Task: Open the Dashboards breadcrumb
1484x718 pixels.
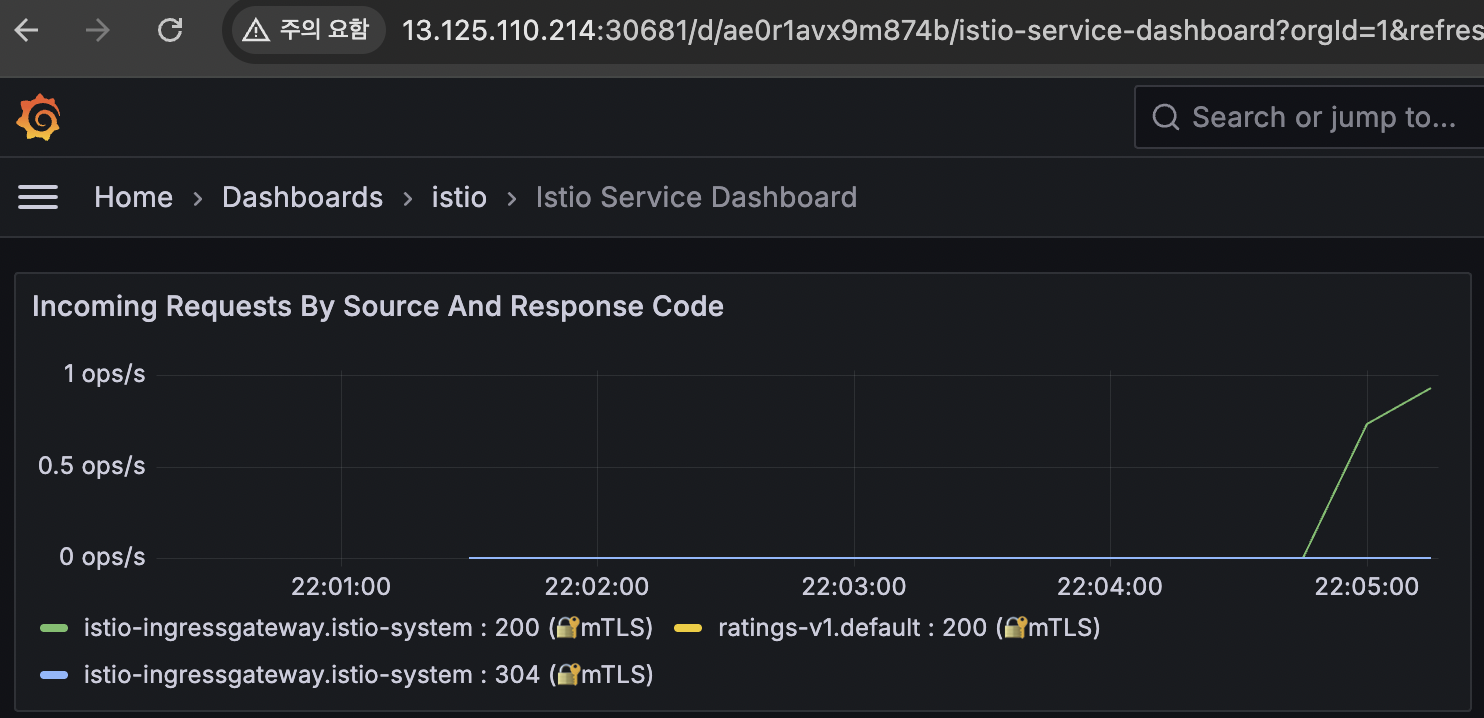Action: 302,197
